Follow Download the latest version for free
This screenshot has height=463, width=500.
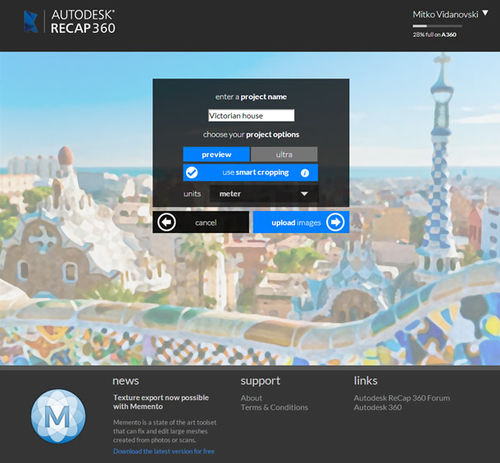[164, 451]
